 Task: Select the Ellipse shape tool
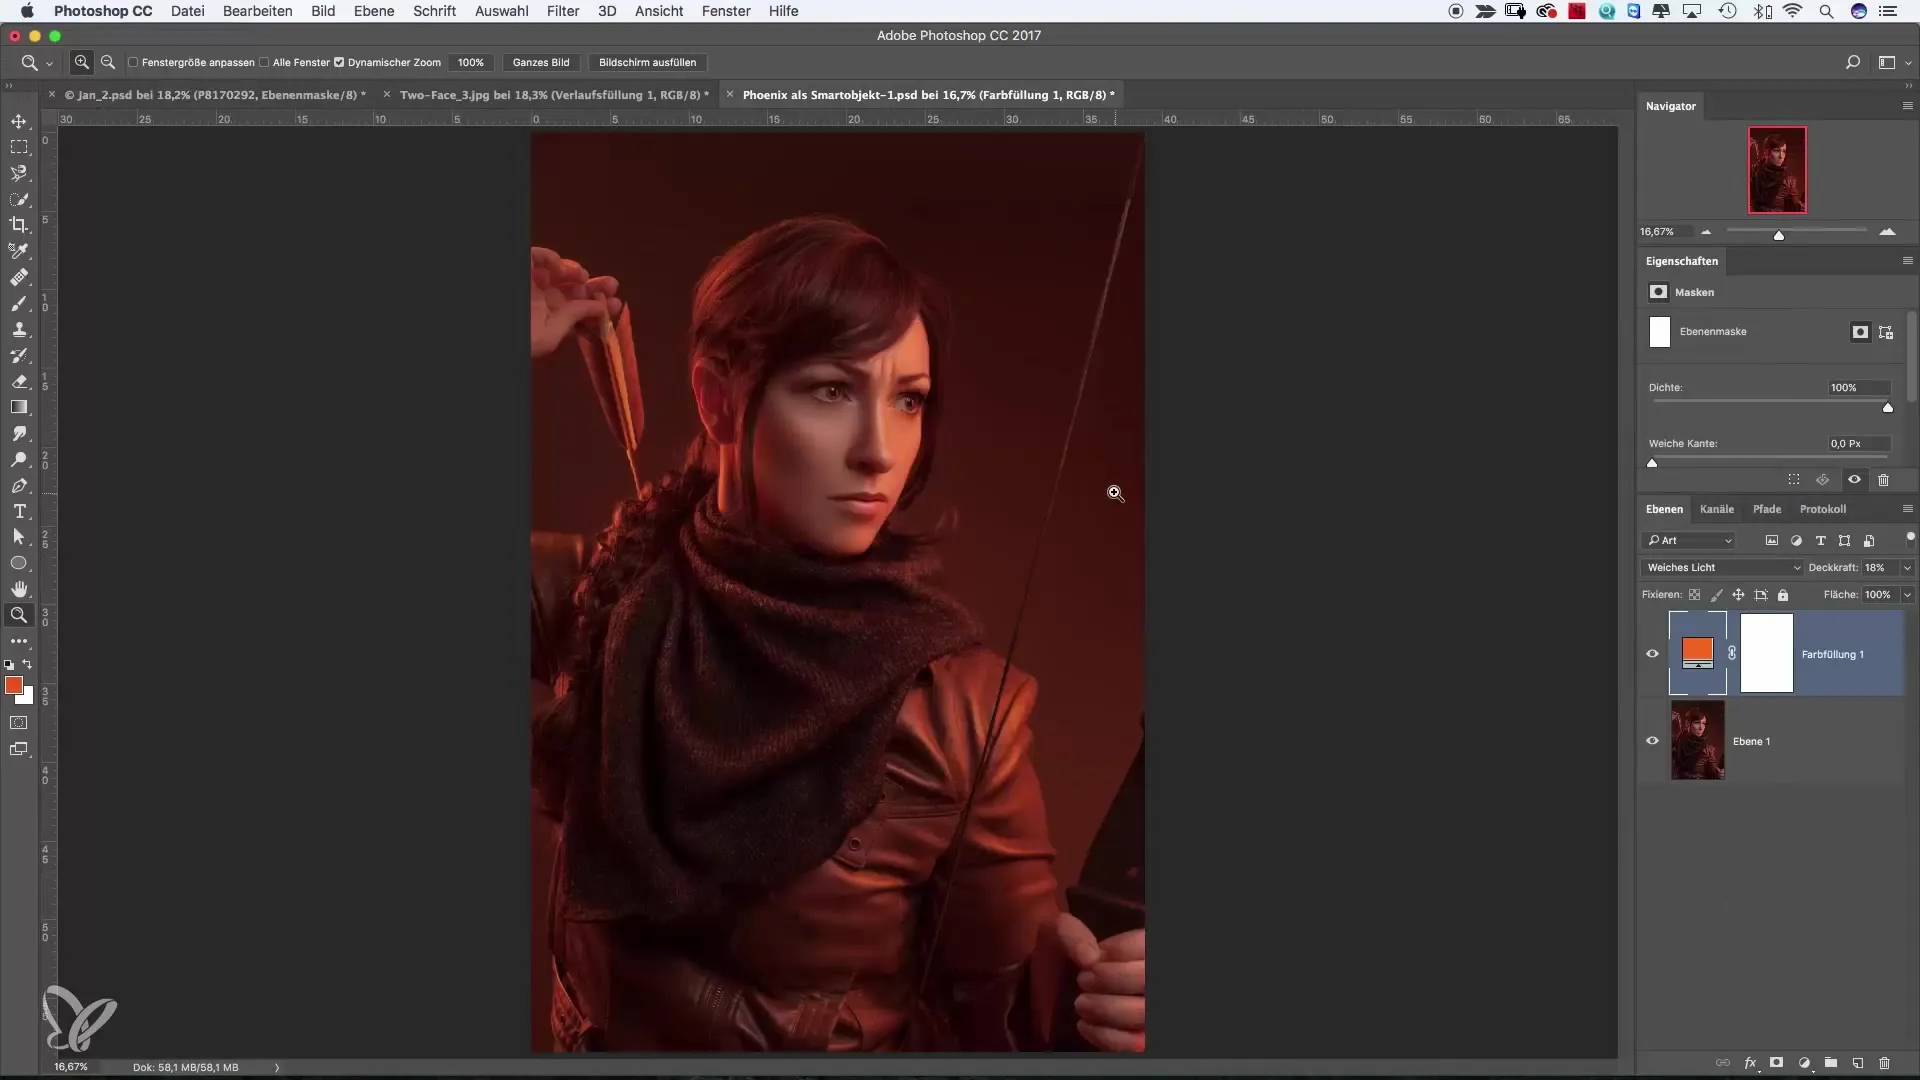point(19,563)
